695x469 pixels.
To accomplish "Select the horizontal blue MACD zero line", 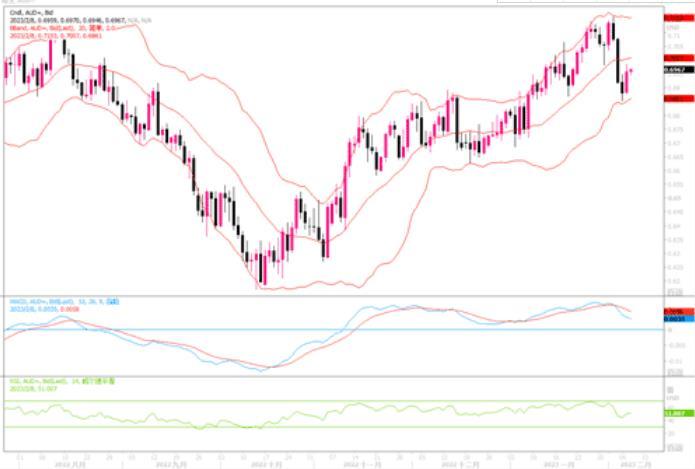I will 300,329.
